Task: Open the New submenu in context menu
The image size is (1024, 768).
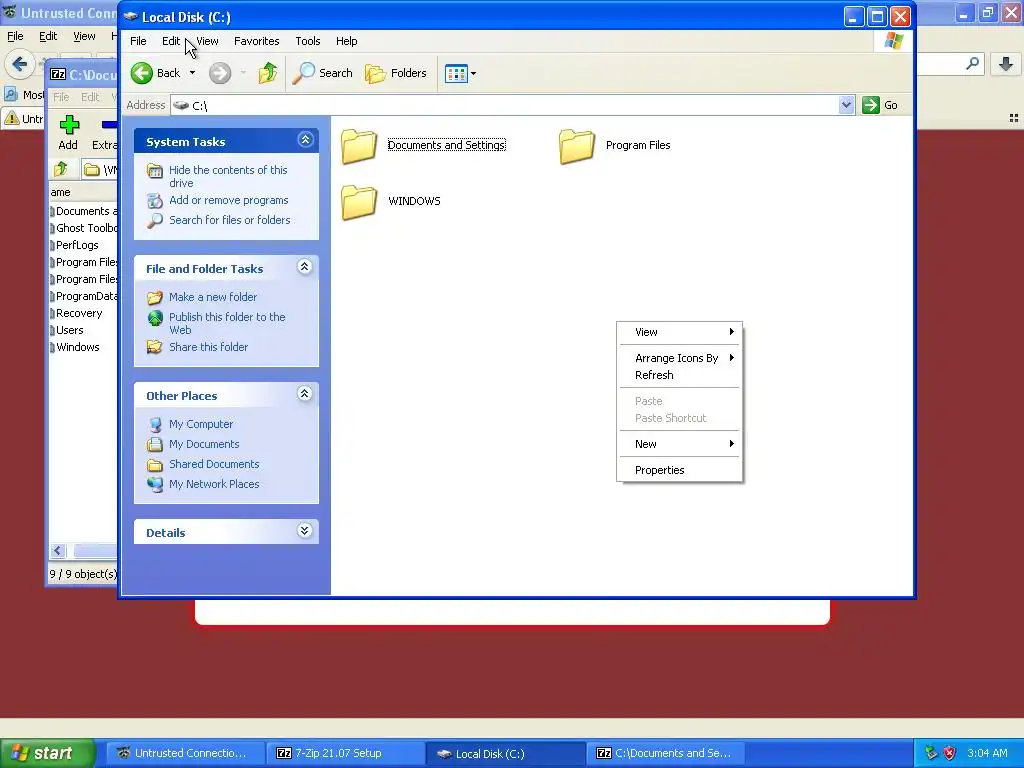Action: [x=680, y=445]
